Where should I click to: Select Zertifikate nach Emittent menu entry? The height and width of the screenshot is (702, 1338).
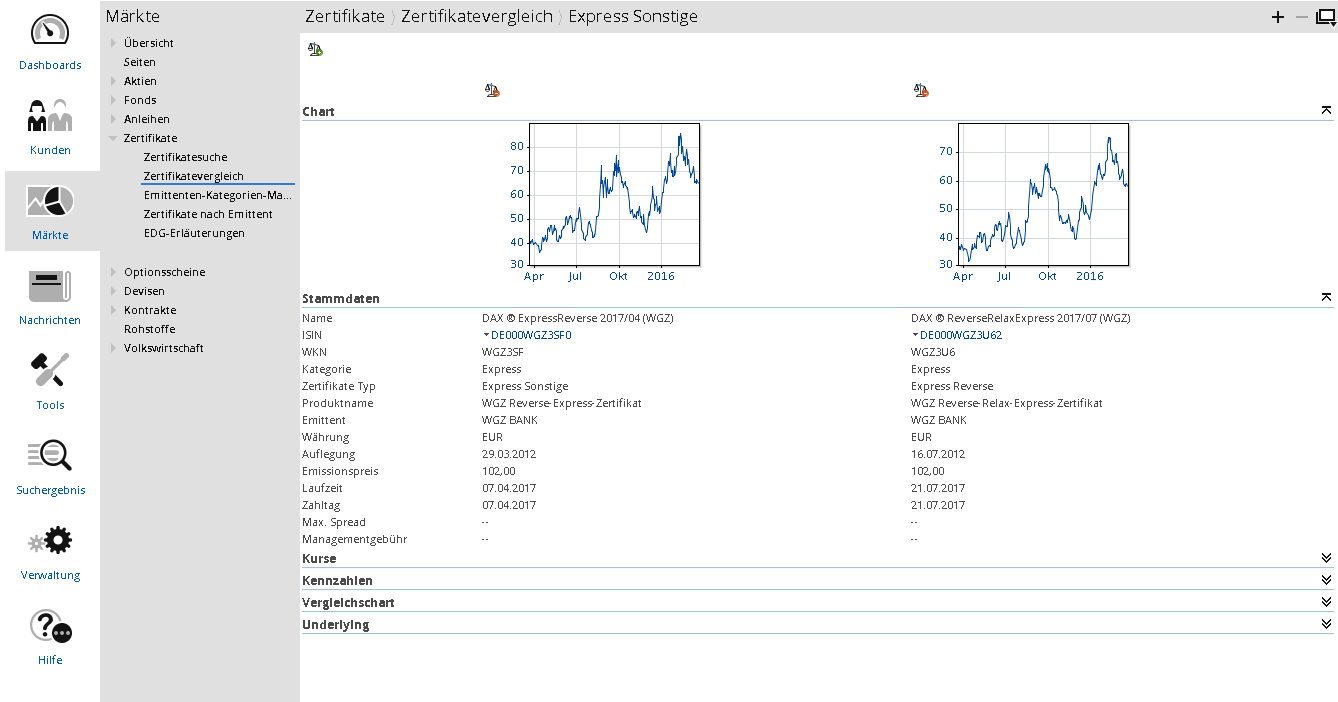pyautogui.click(x=208, y=214)
